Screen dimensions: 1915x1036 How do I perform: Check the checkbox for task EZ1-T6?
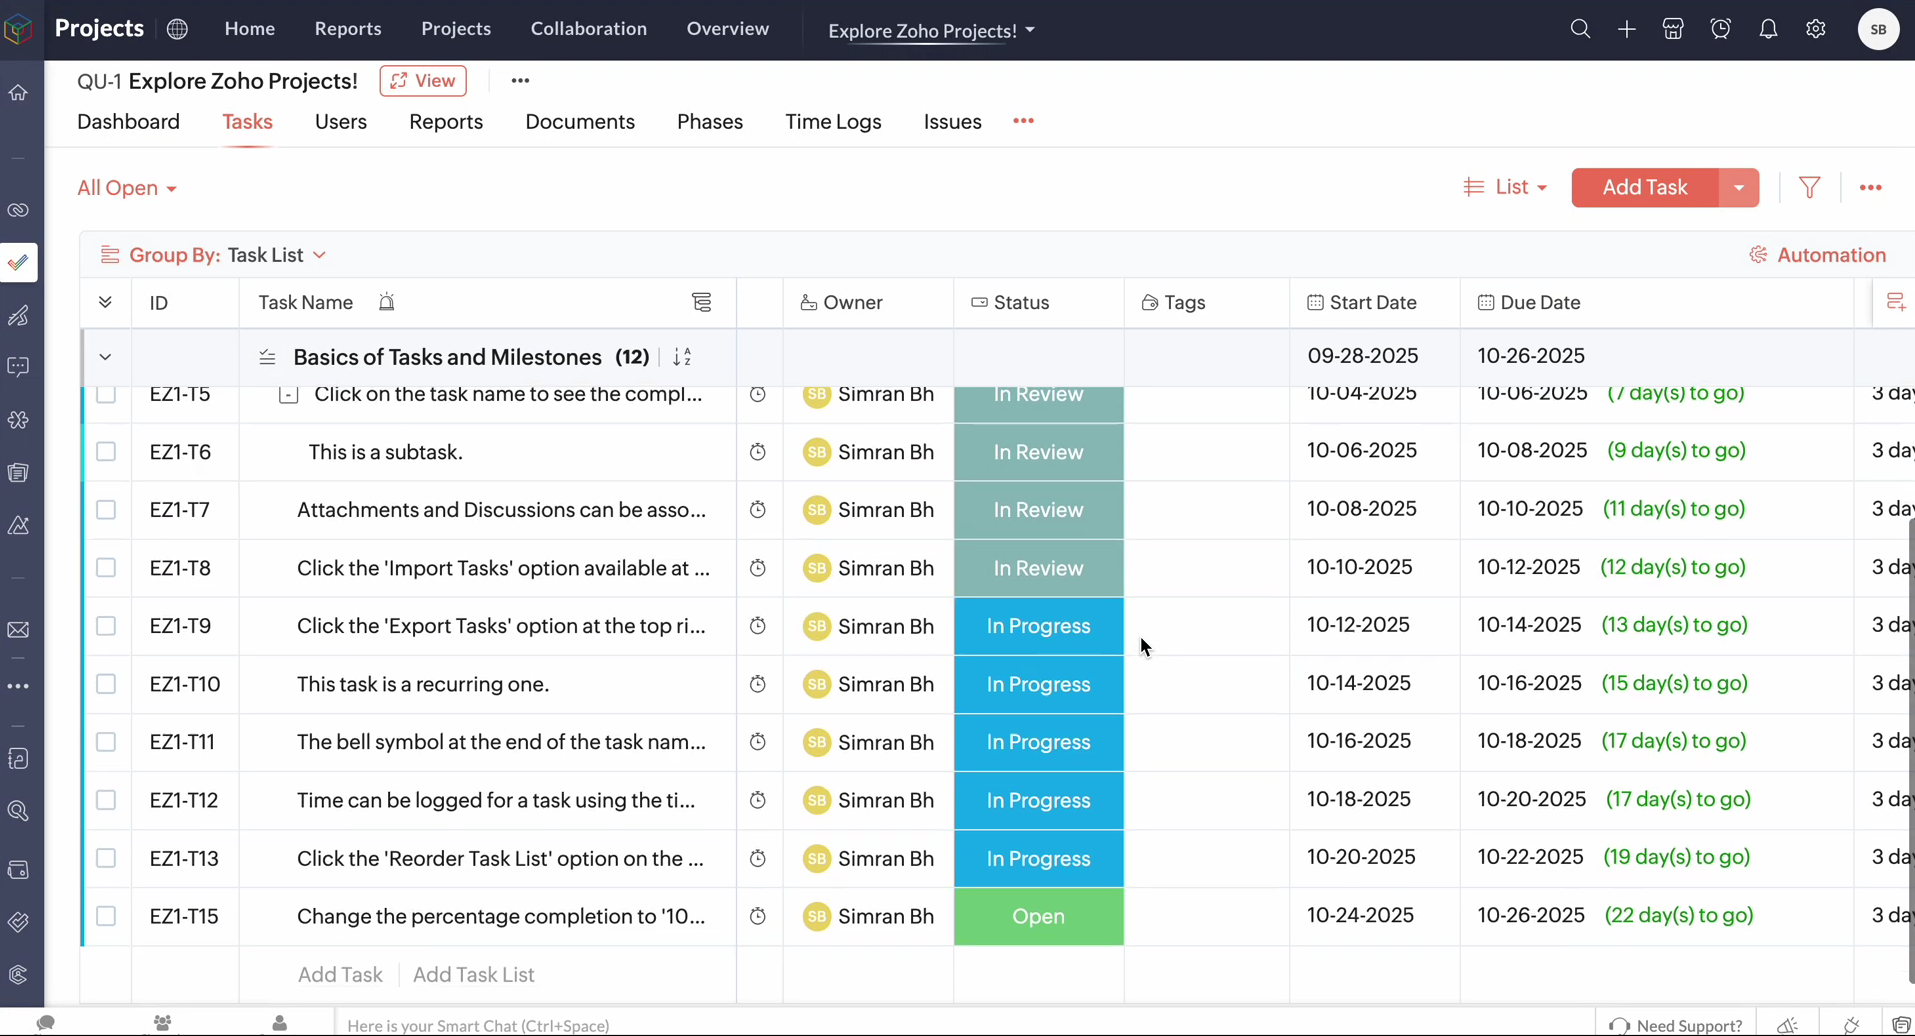tap(106, 451)
